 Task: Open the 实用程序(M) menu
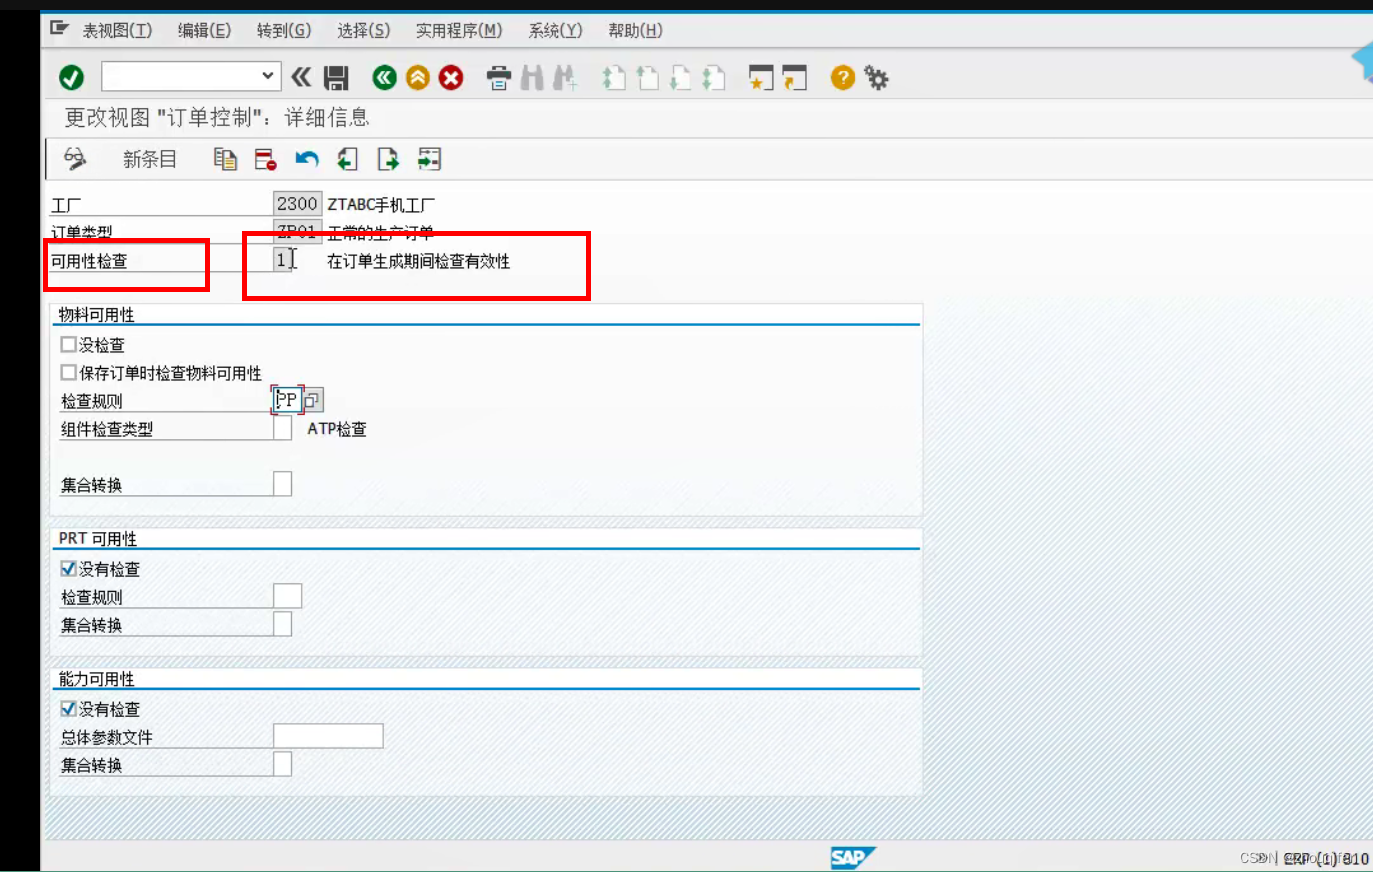tap(459, 30)
